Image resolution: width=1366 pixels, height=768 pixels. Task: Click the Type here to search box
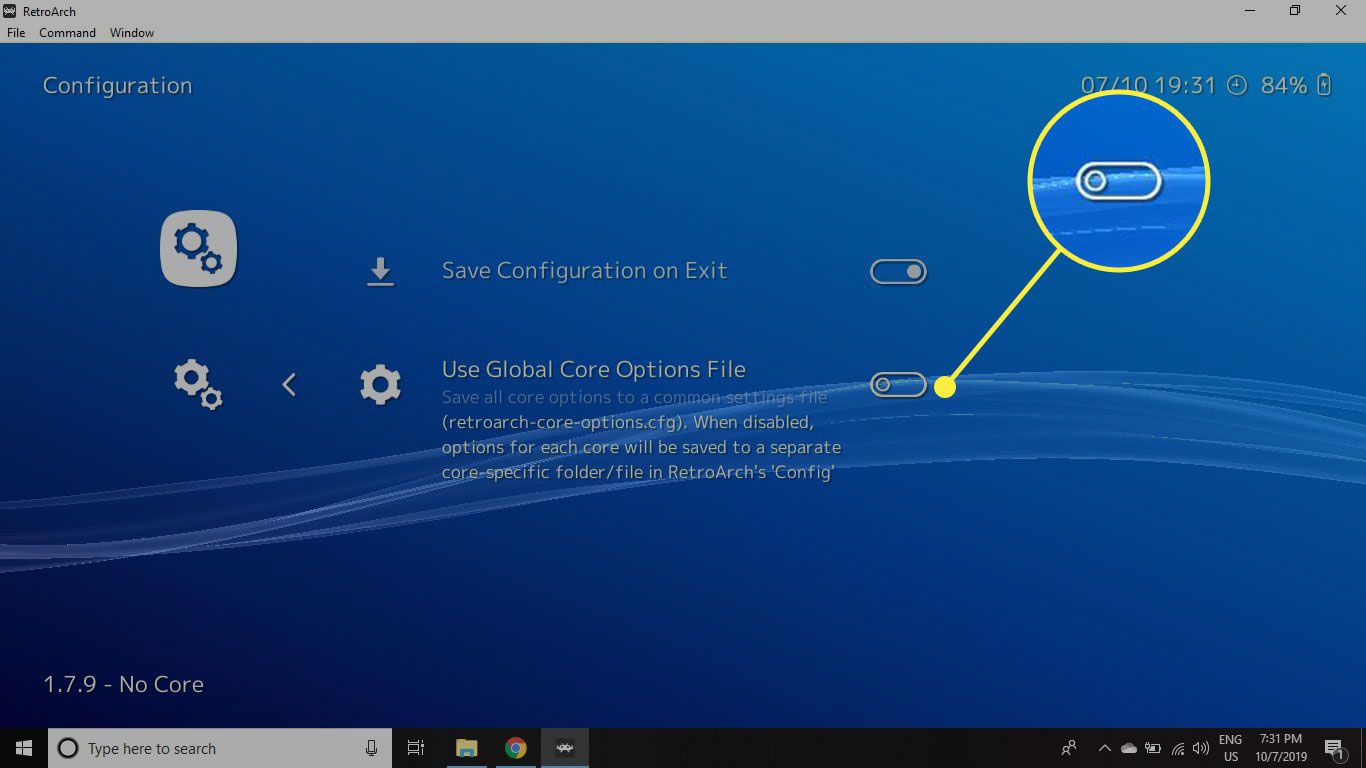[x=220, y=748]
